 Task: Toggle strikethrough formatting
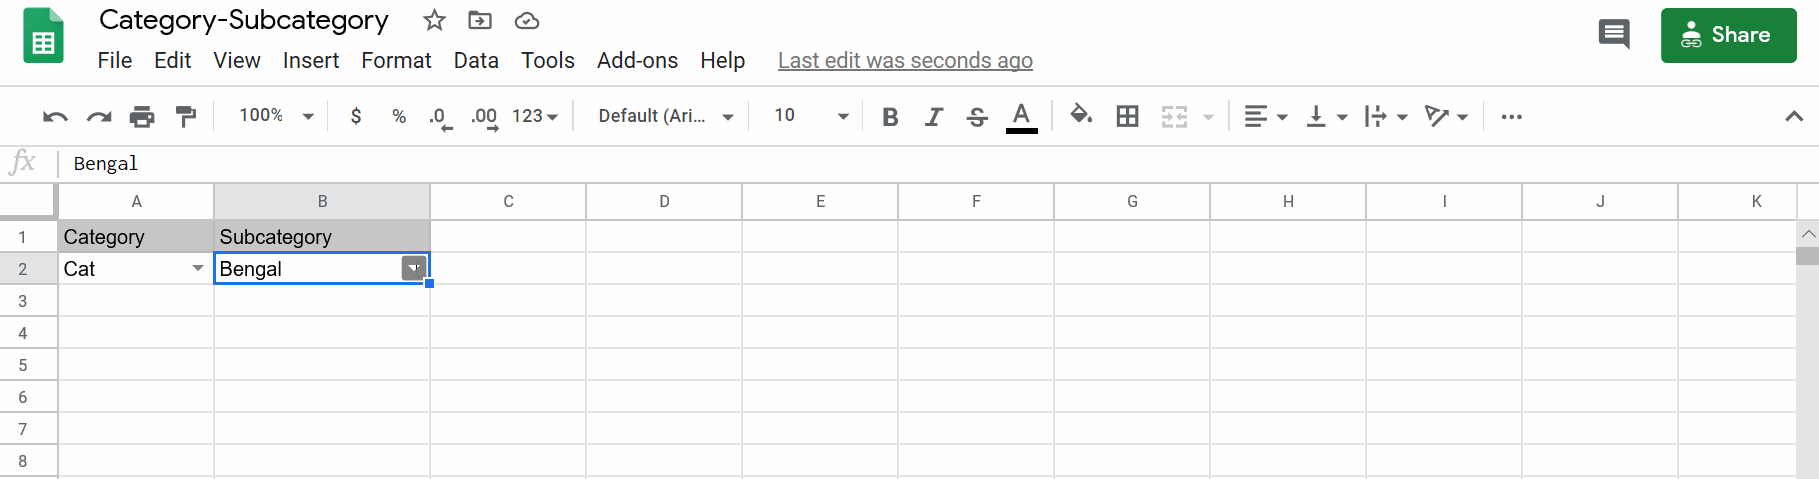click(x=977, y=117)
